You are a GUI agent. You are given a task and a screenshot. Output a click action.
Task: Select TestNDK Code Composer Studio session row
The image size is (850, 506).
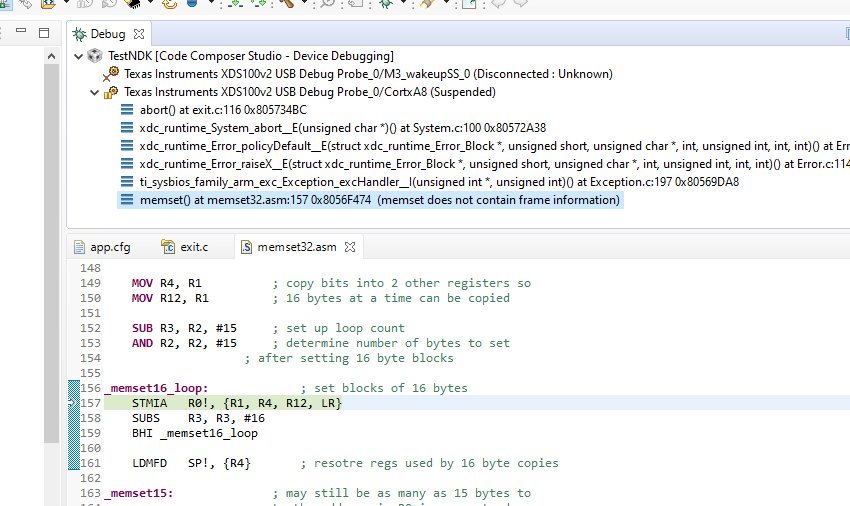[x=250, y=56]
